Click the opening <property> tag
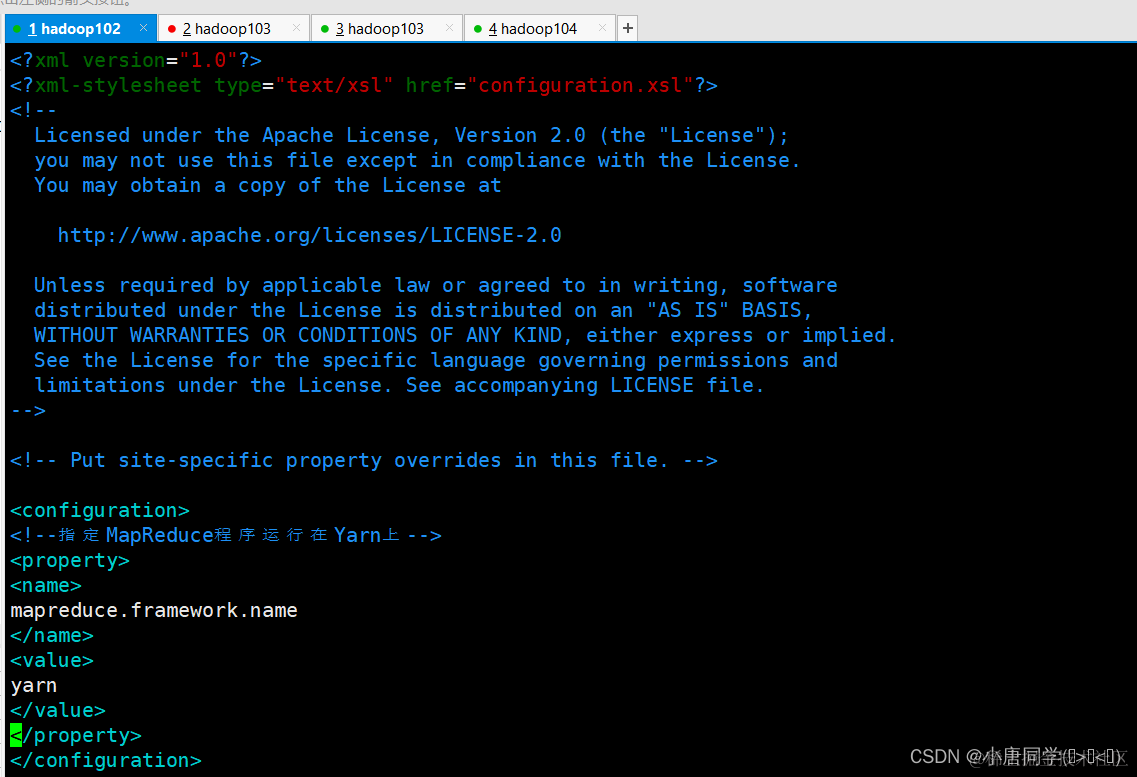 click(70, 560)
